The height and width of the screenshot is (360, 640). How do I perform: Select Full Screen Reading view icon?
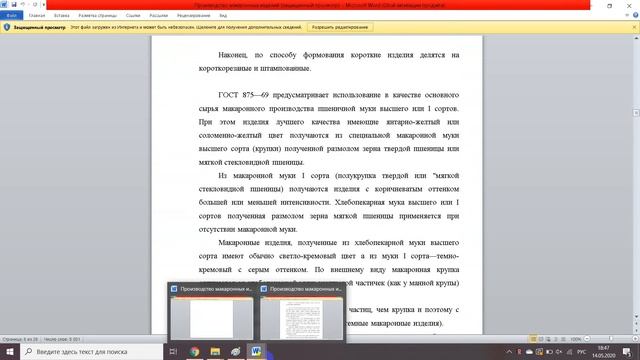coord(541,339)
